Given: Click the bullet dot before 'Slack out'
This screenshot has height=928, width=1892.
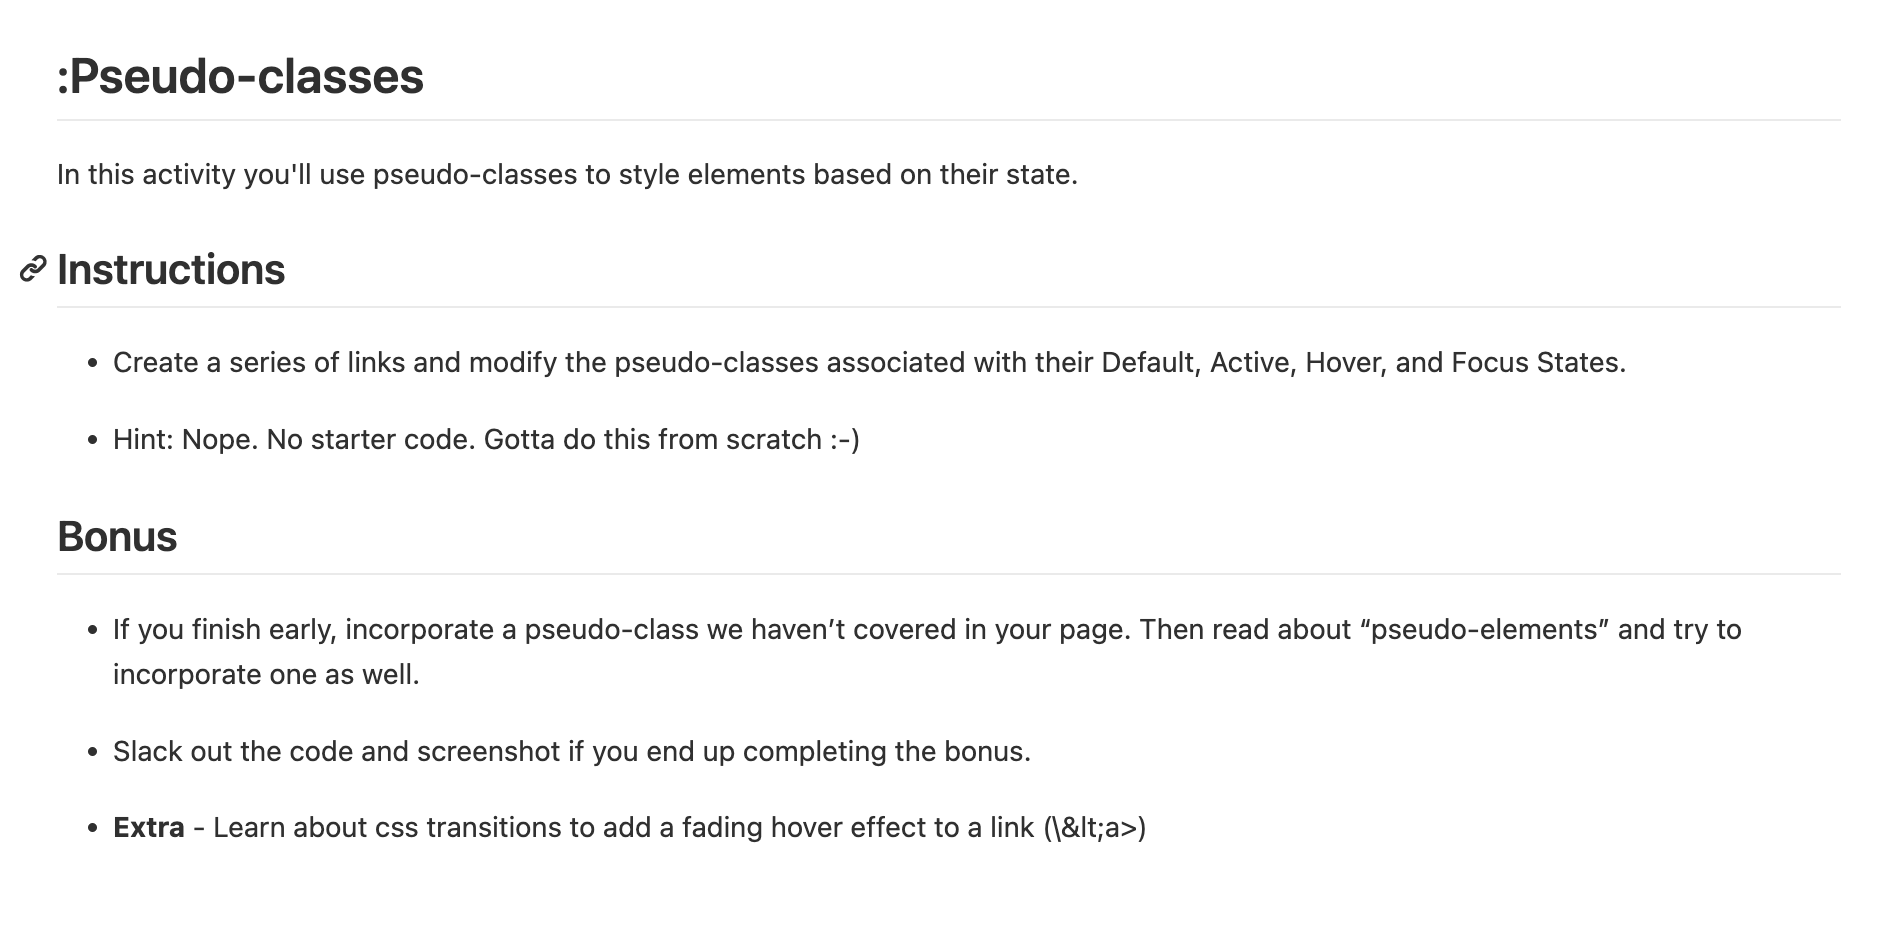Looking at the screenshot, I should (x=93, y=752).
